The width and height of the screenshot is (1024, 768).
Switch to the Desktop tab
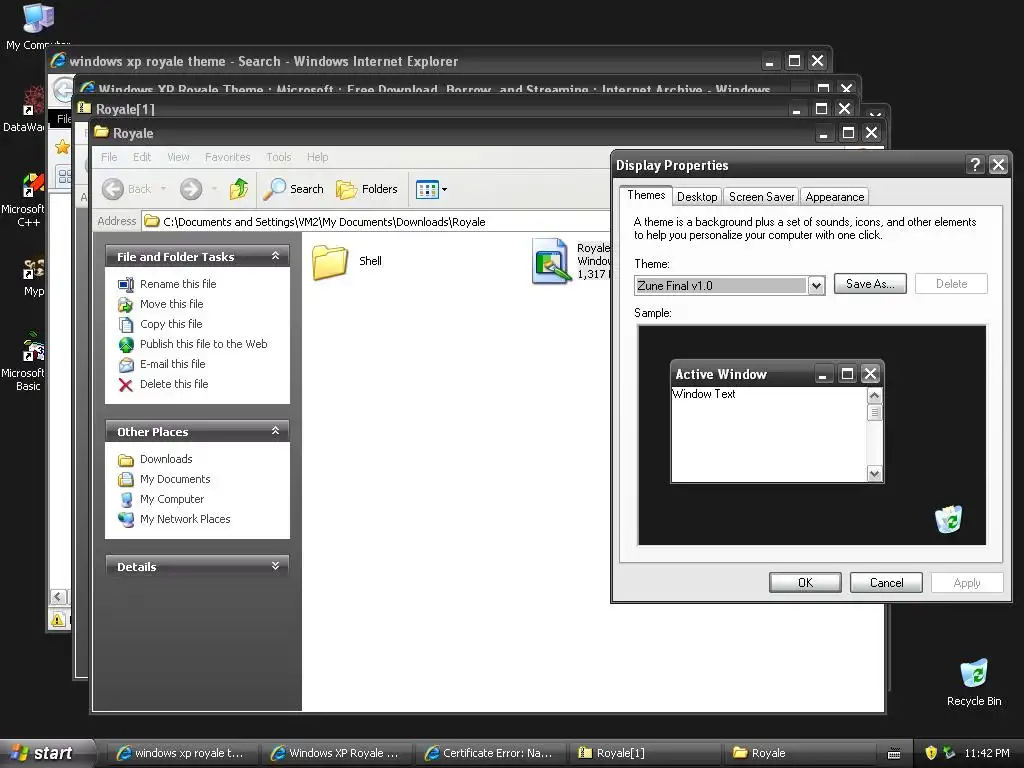click(x=697, y=197)
